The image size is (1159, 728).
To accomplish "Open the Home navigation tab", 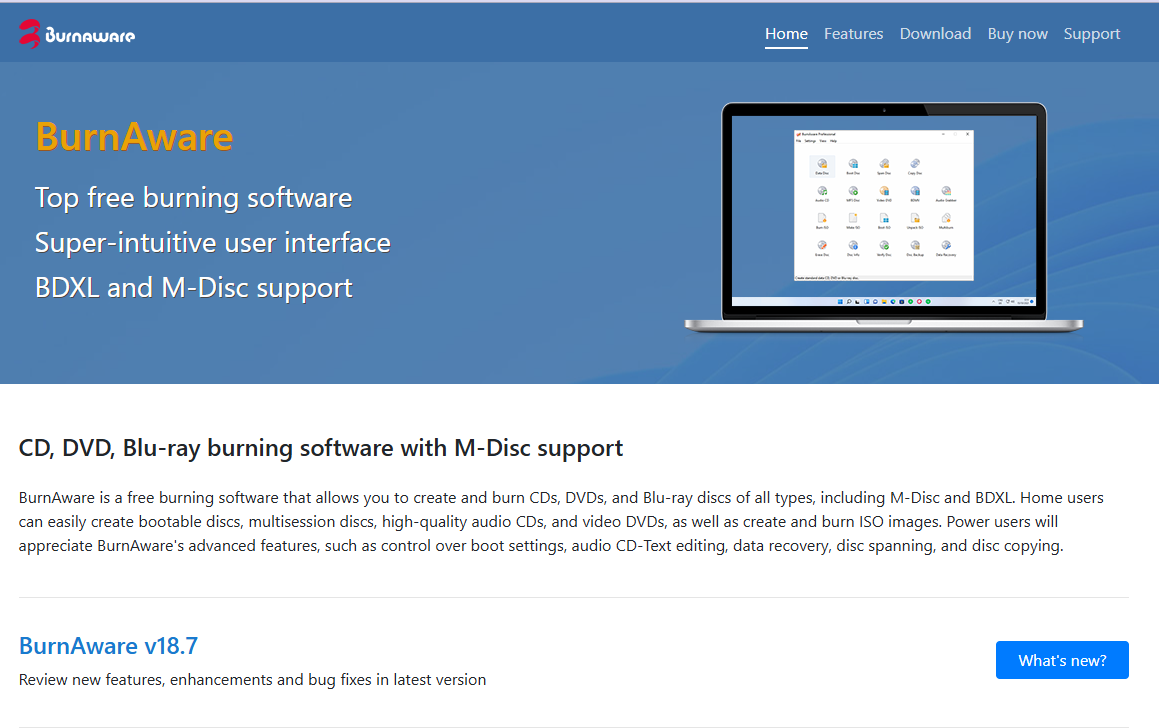I will click(x=786, y=34).
